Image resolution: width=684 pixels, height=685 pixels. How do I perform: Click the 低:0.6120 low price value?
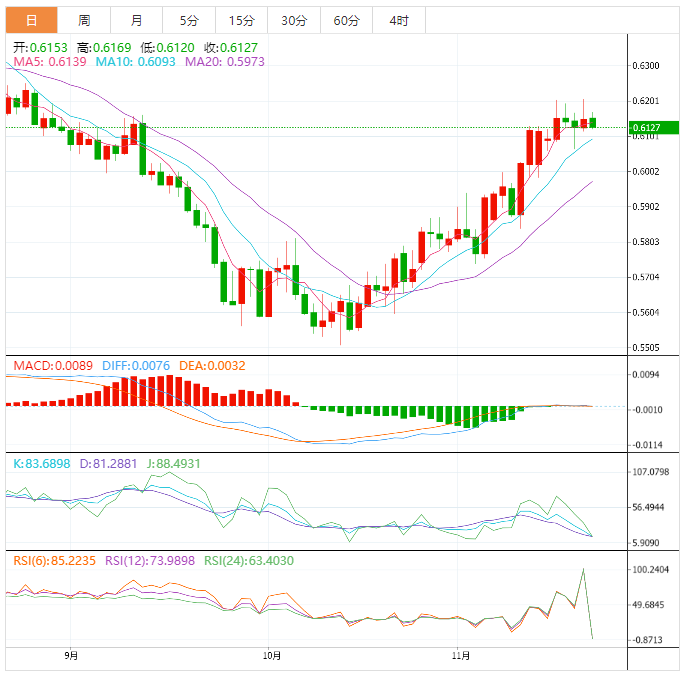click(x=167, y=47)
